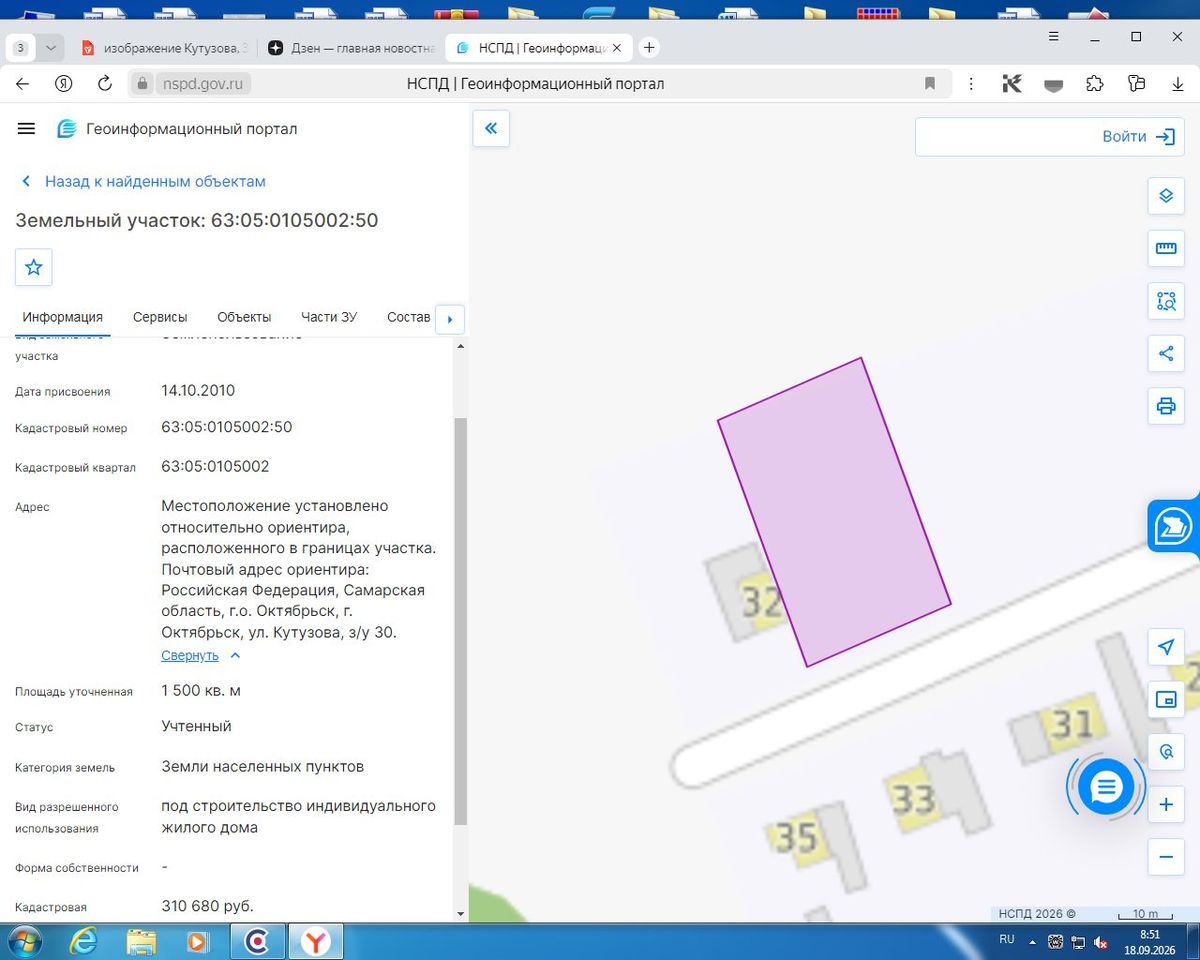The image size is (1200, 960).
Task: Show more tabs with right arrow
Action: (450, 319)
